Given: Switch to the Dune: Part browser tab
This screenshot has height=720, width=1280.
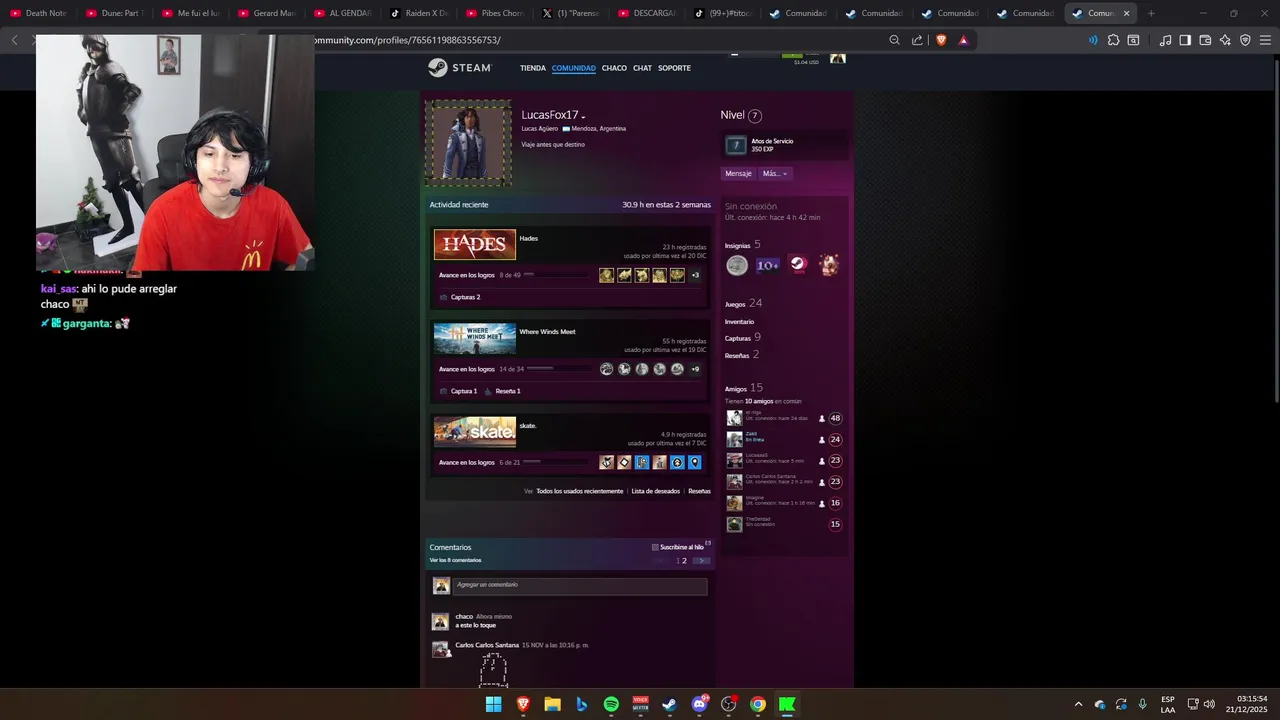Looking at the screenshot, I should coord(114,13).
